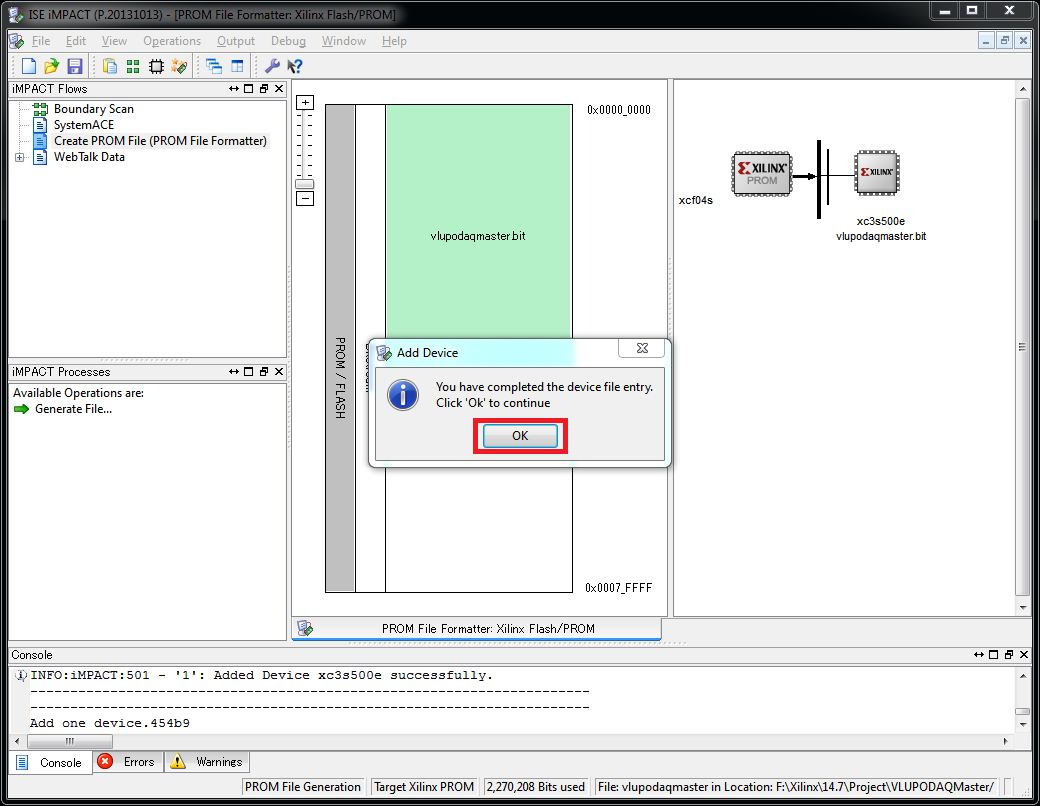Select PROM File Formatter document tab
Screen dimensions: 1040x806
pos(476,628)
